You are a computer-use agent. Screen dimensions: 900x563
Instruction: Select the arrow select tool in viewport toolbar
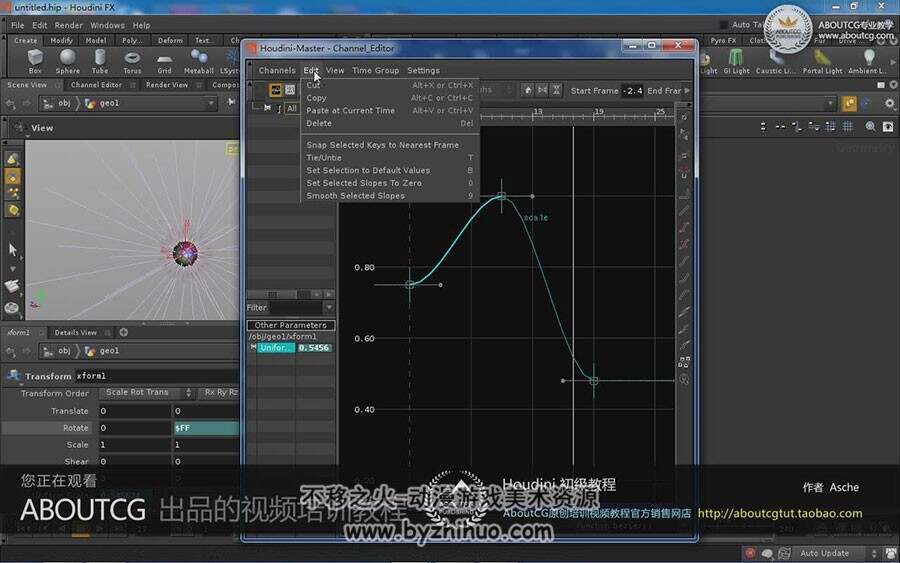coord(13,249)
